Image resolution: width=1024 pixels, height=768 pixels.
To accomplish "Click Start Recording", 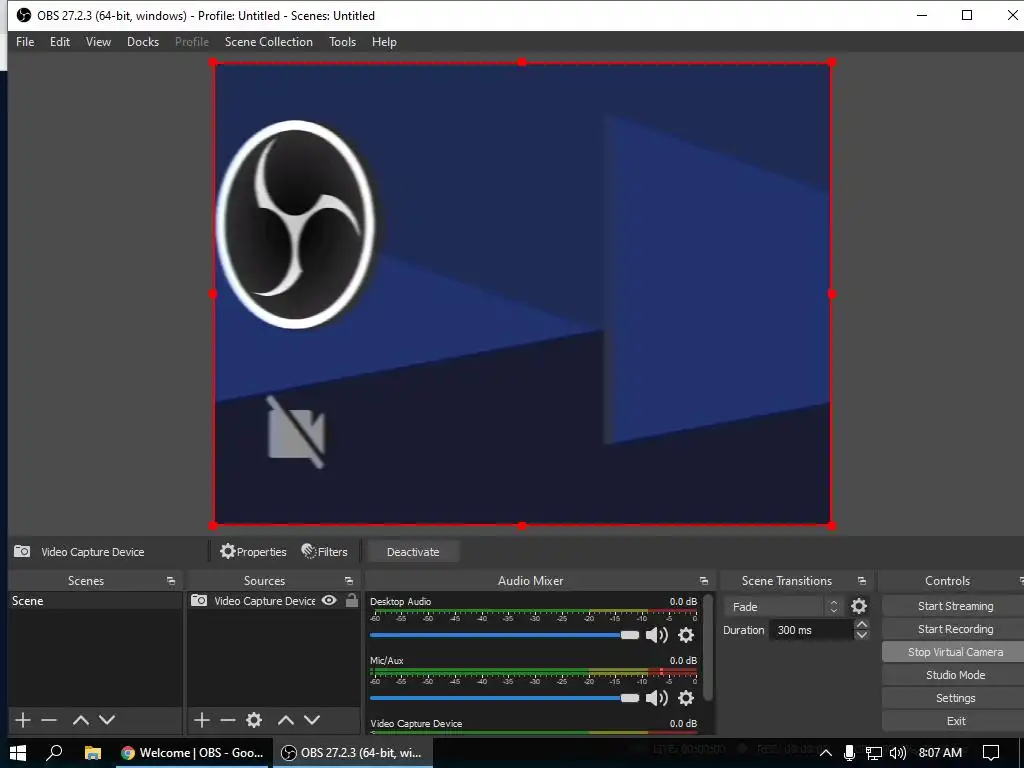I will [955, 629].
